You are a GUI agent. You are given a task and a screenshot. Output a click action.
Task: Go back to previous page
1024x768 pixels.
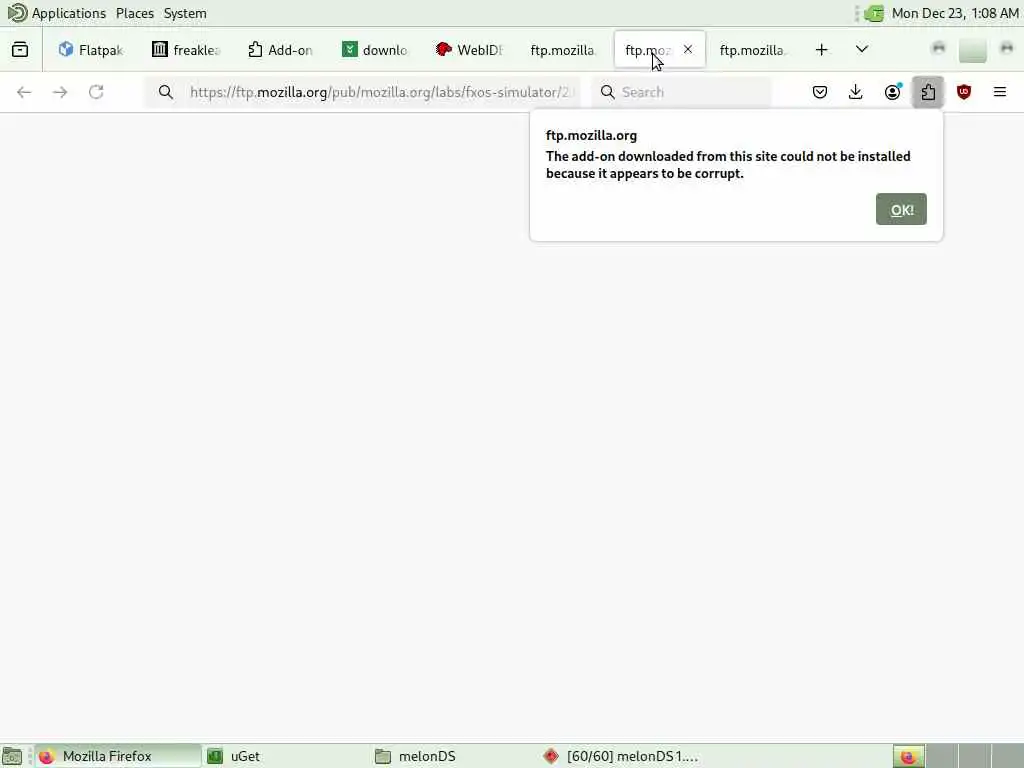tap(24, 92)
